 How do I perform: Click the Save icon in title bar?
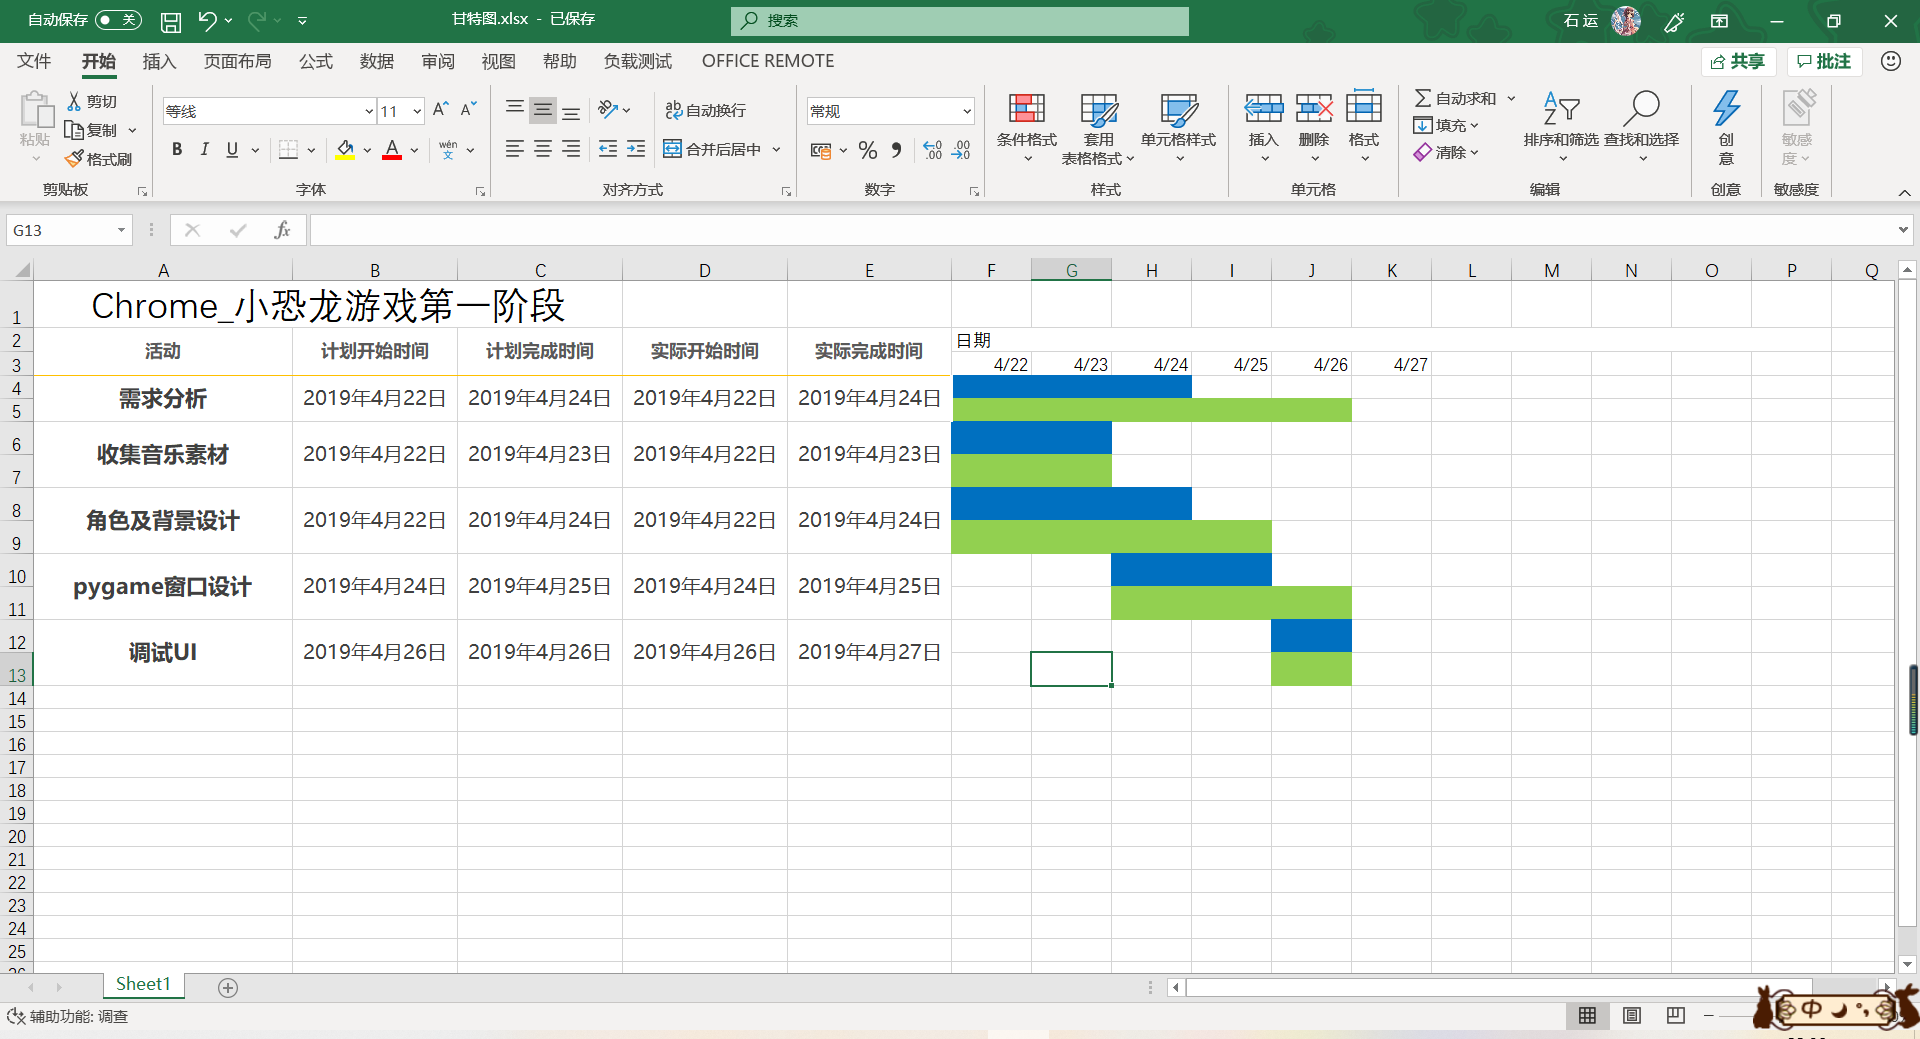[171, 21]
